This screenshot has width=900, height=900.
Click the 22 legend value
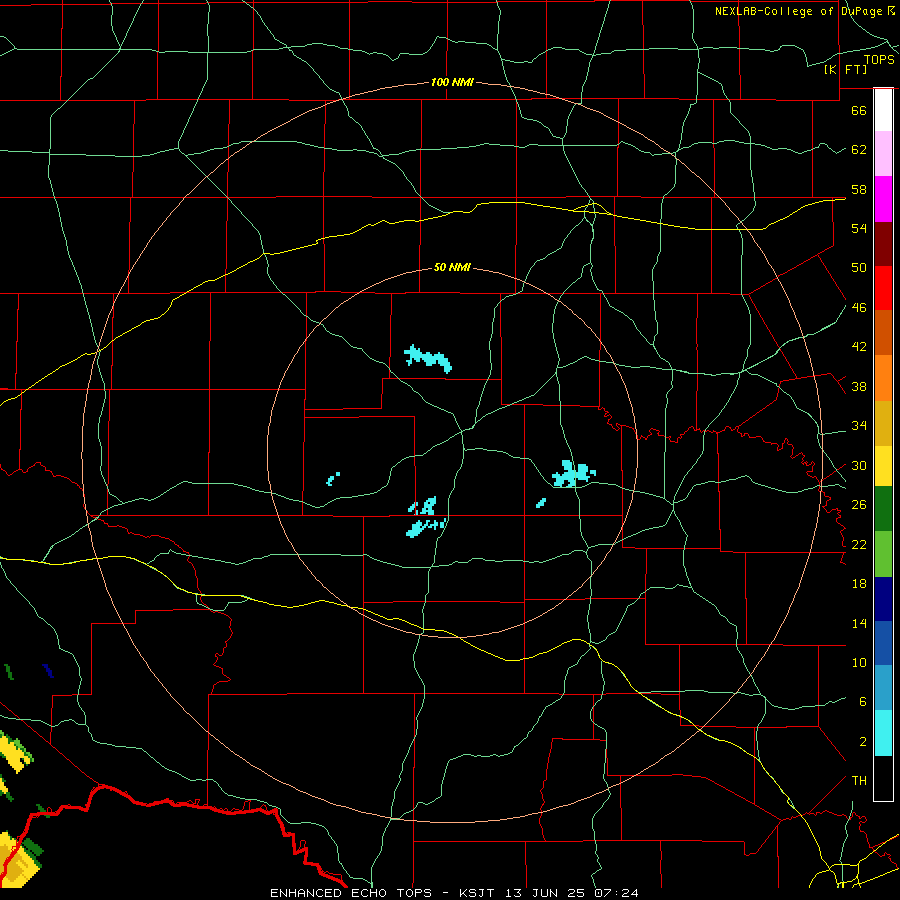pyautogui.click(x=859, y=544)
